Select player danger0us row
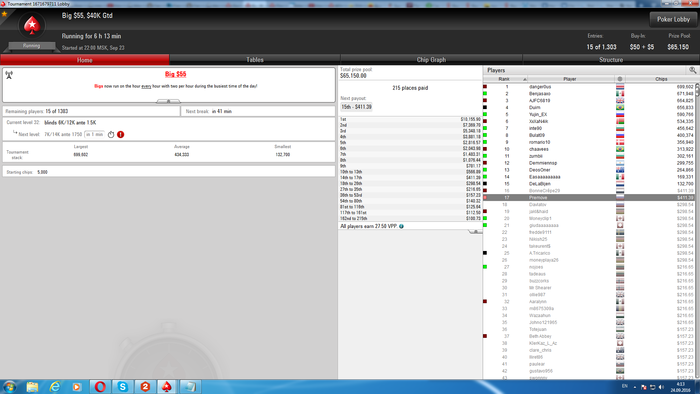The image size is (700, 394). pyautogui.click(x=589, y=87)
